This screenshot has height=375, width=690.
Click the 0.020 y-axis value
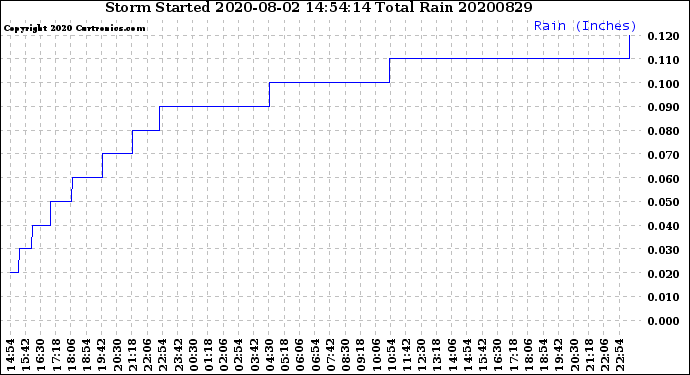(663, 274)
